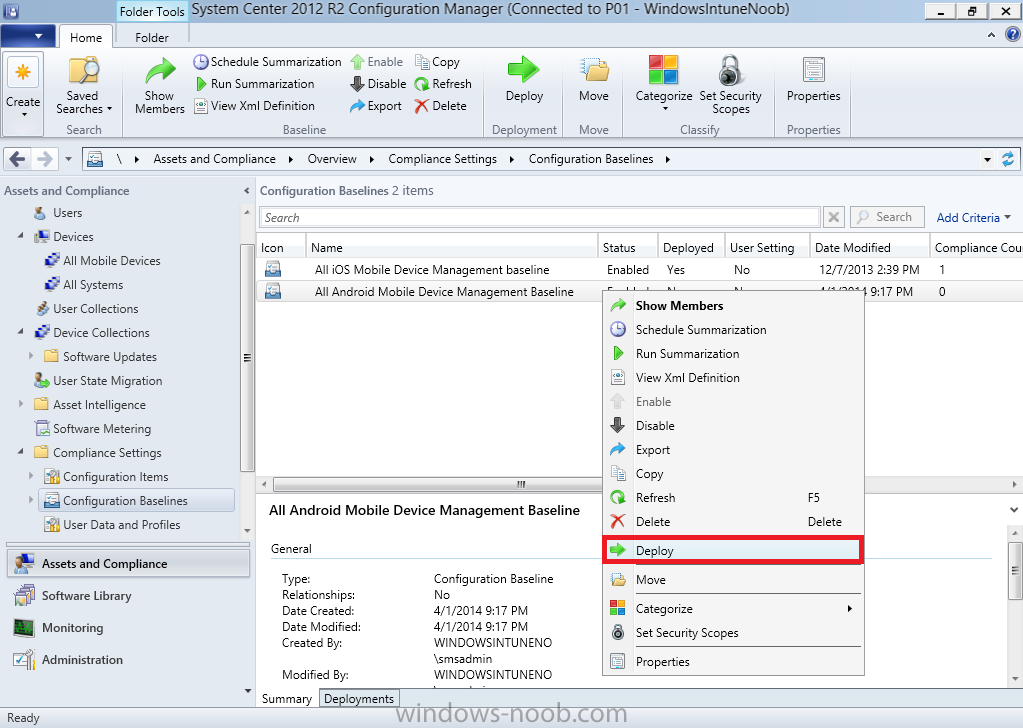Screen dimensions: 1023x728
Task: Select the iOS Mobile Device Management baseline row
Action: coord(639,270)
